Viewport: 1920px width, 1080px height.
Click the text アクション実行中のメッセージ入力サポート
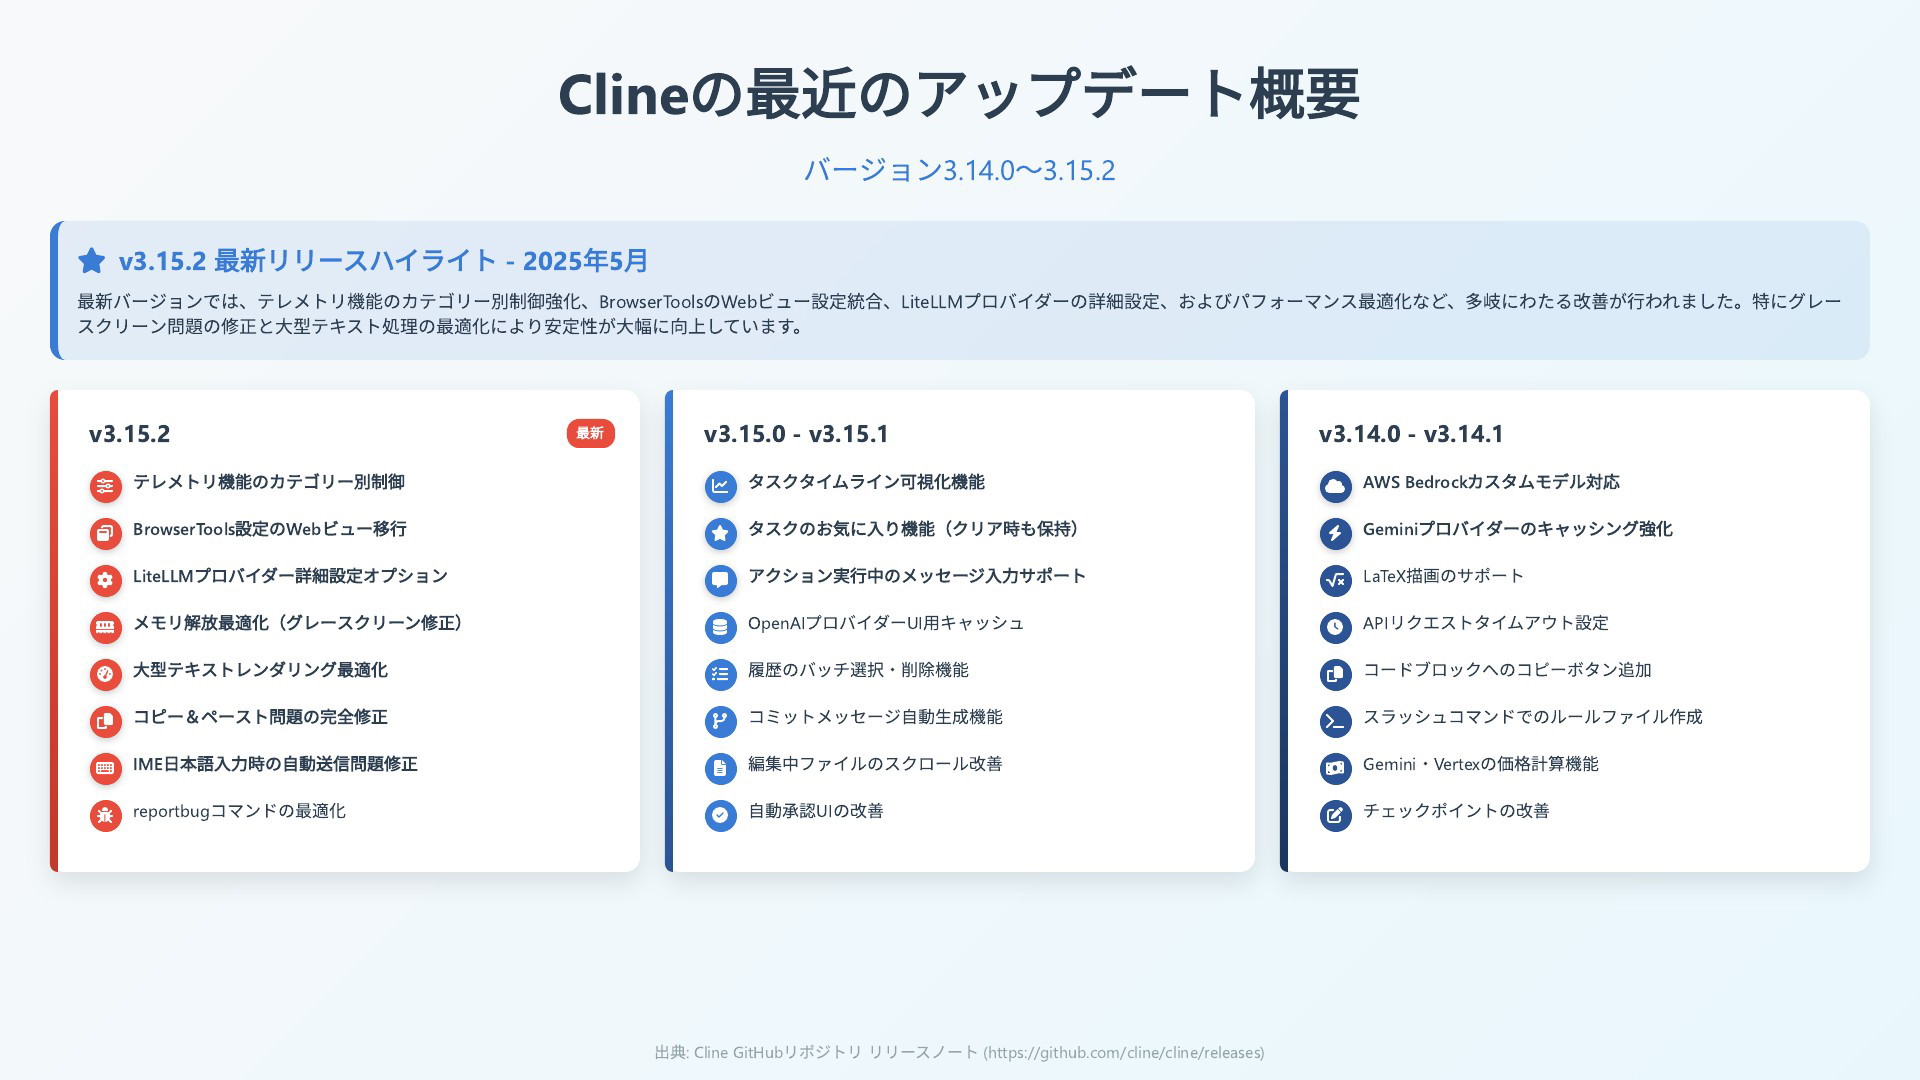pos(917,576)
